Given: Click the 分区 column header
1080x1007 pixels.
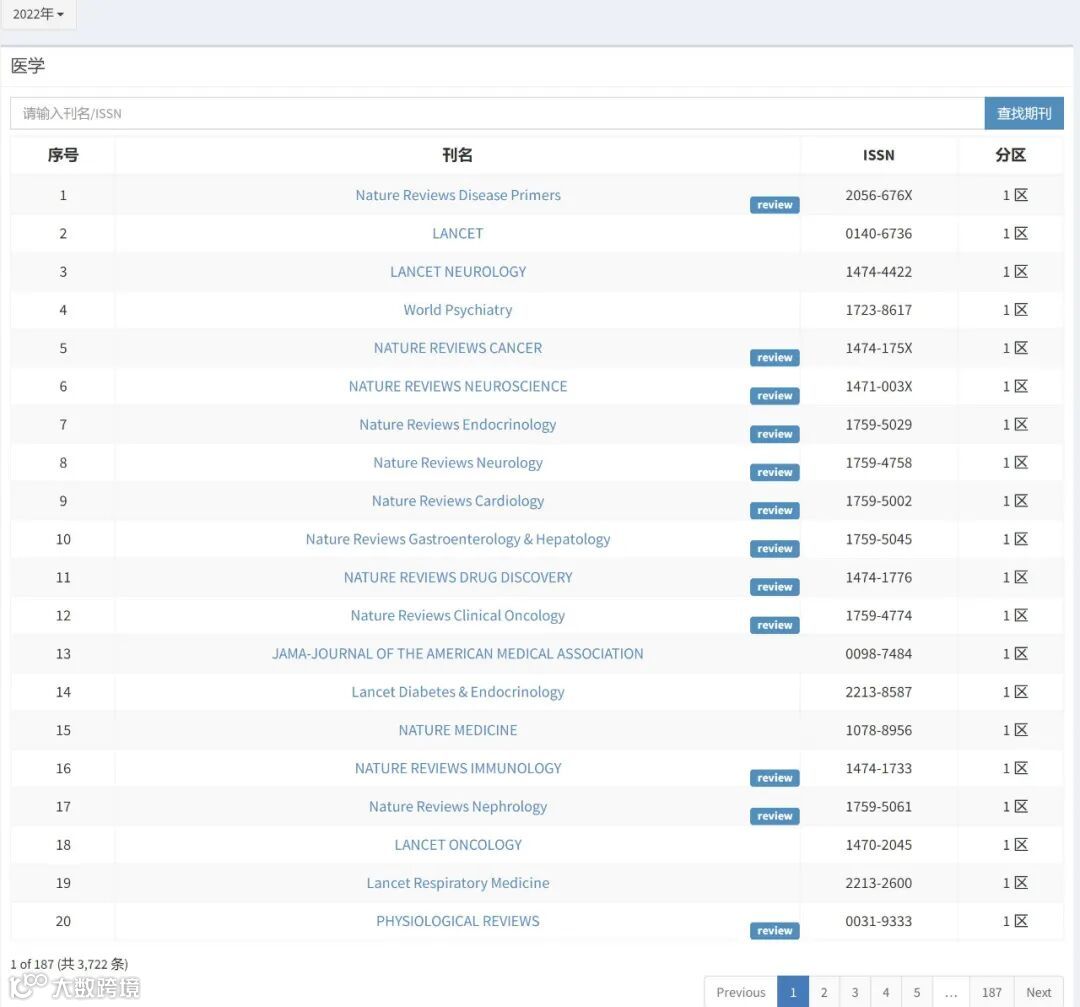Looking at the screenshot, I should (x=1010, y=155).
